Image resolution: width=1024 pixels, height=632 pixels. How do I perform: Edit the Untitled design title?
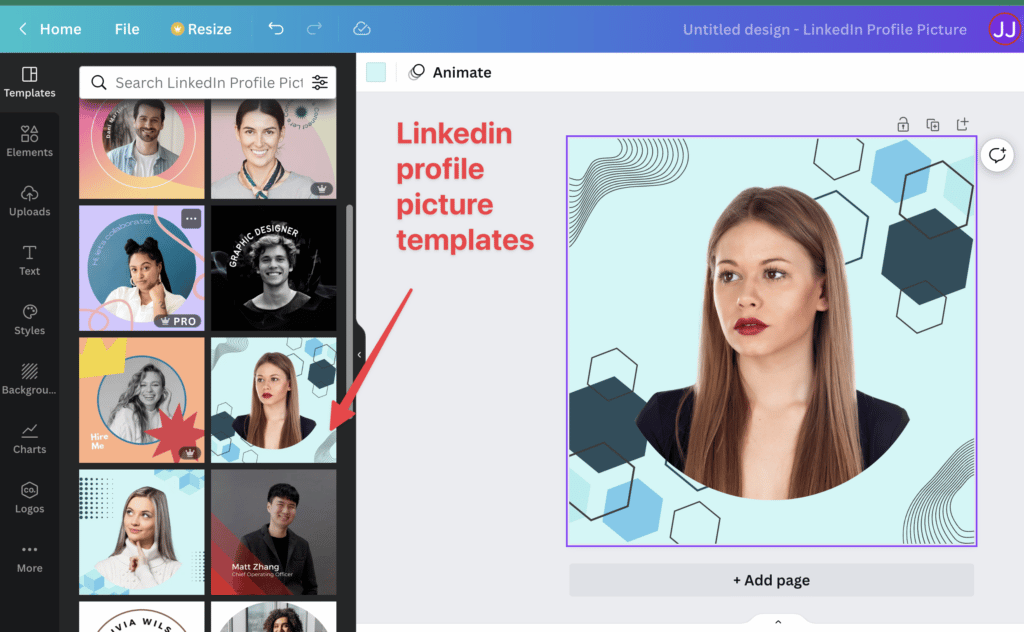(824, 29)
